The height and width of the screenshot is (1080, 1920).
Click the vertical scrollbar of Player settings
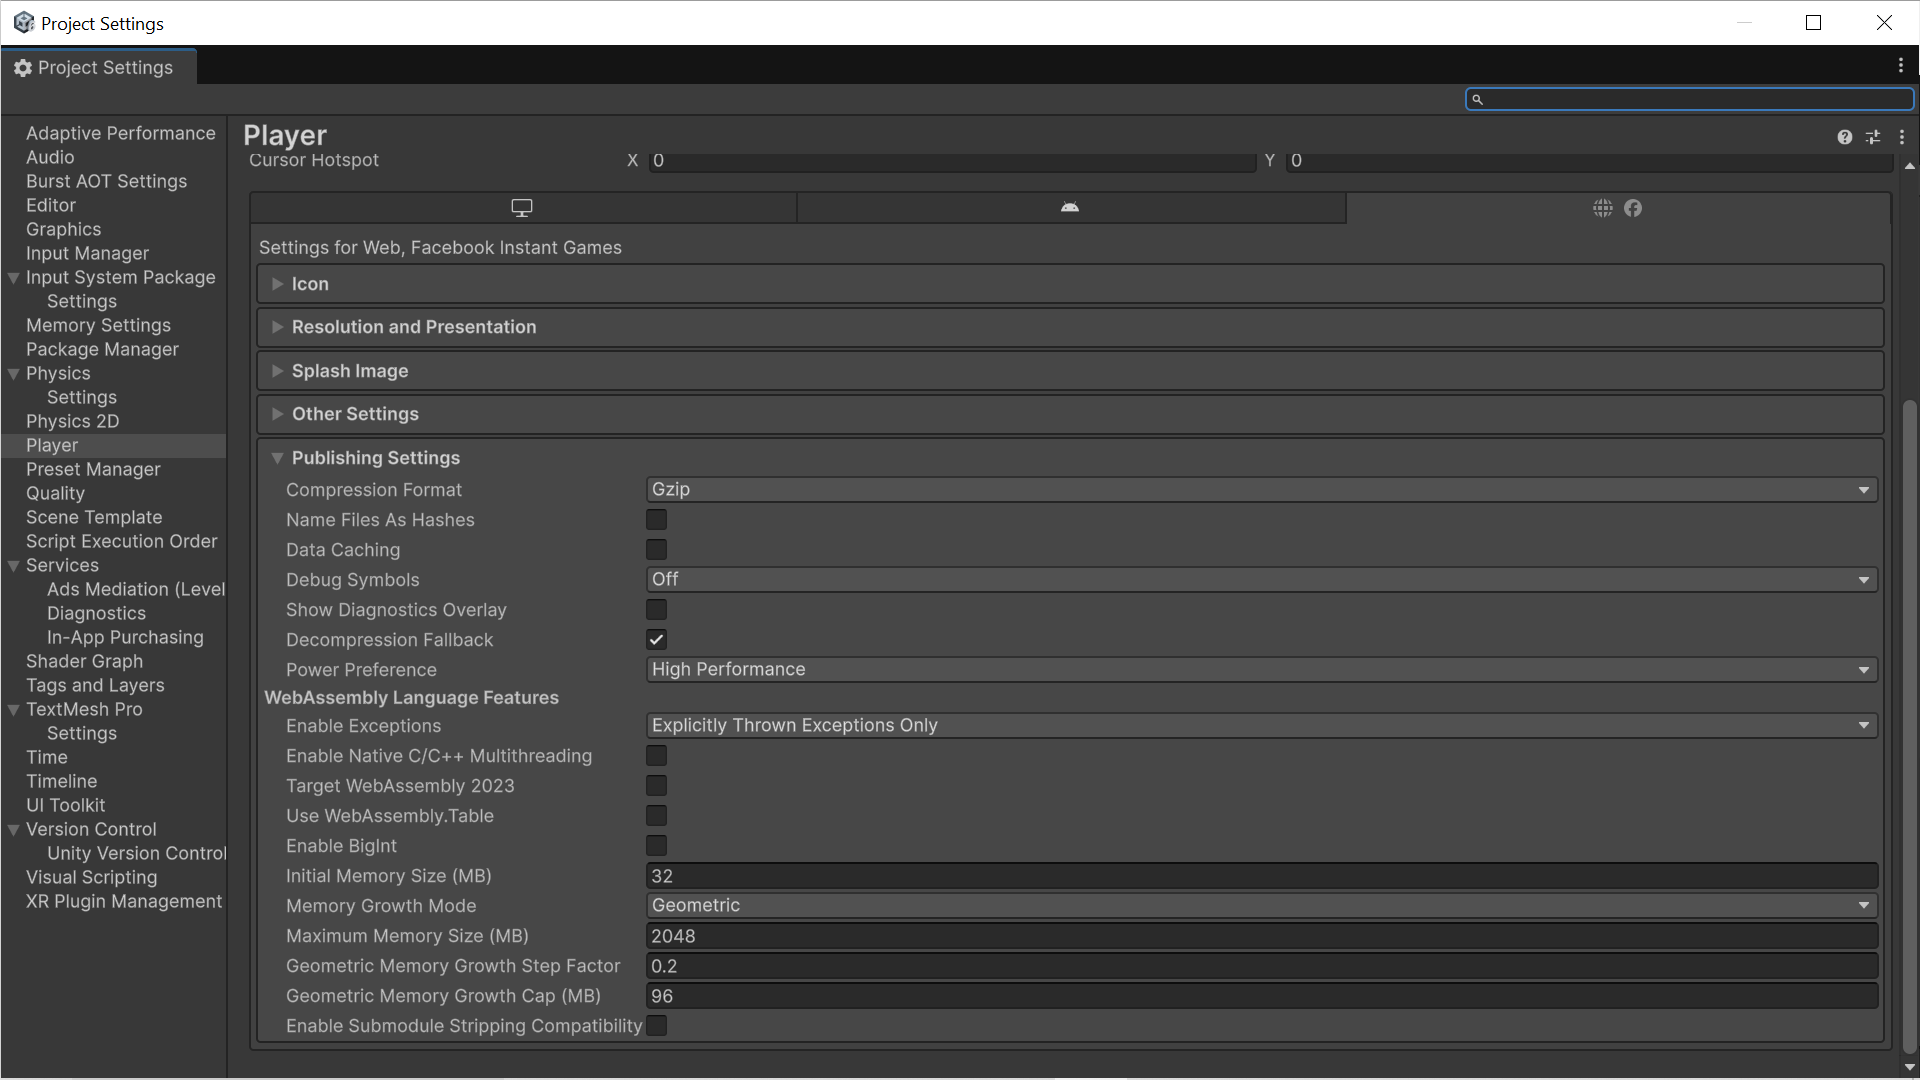1909,725
